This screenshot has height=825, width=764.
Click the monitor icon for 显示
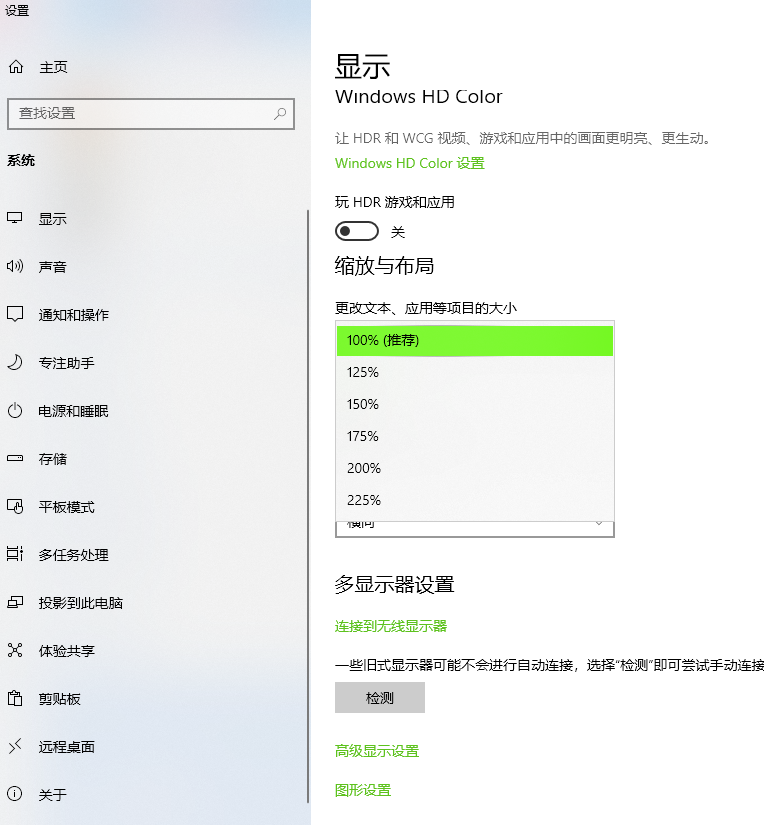[15, 218]
